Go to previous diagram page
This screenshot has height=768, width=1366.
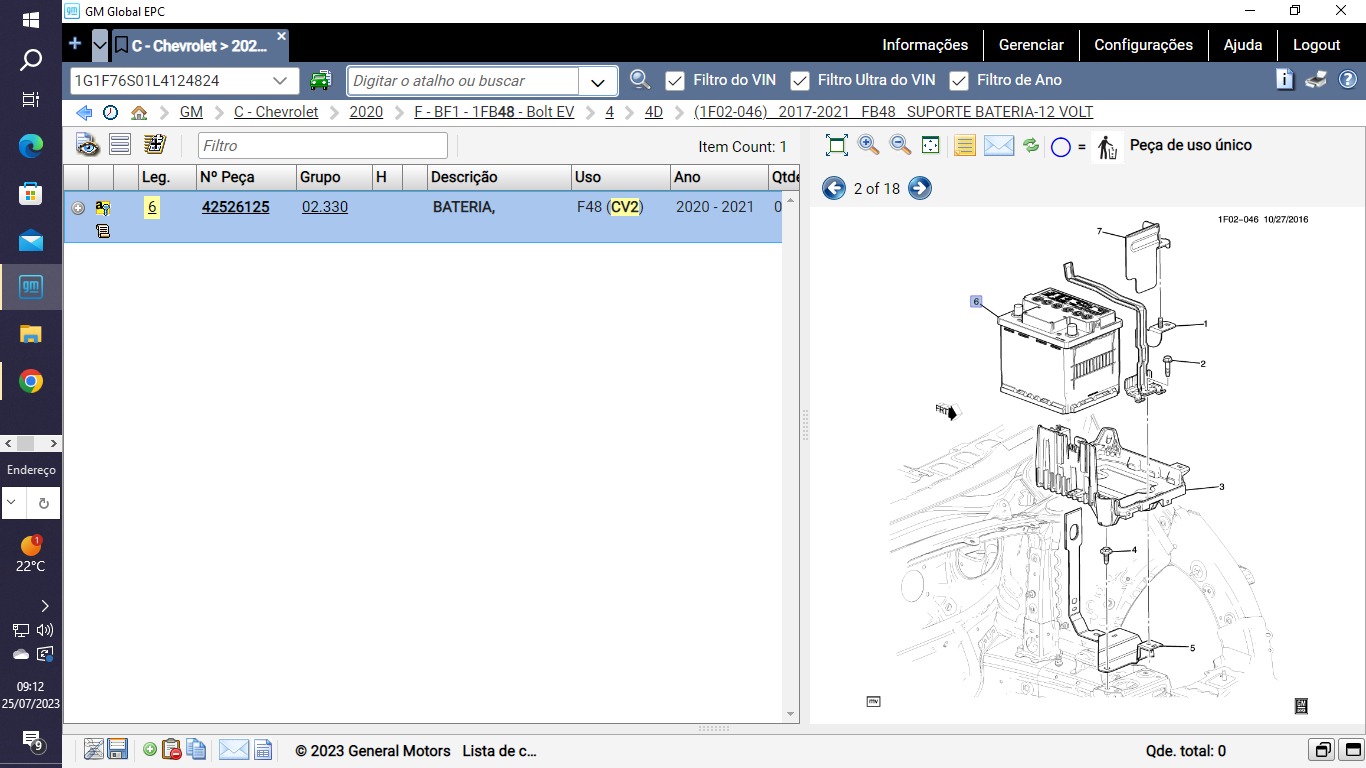pos(834,188)
